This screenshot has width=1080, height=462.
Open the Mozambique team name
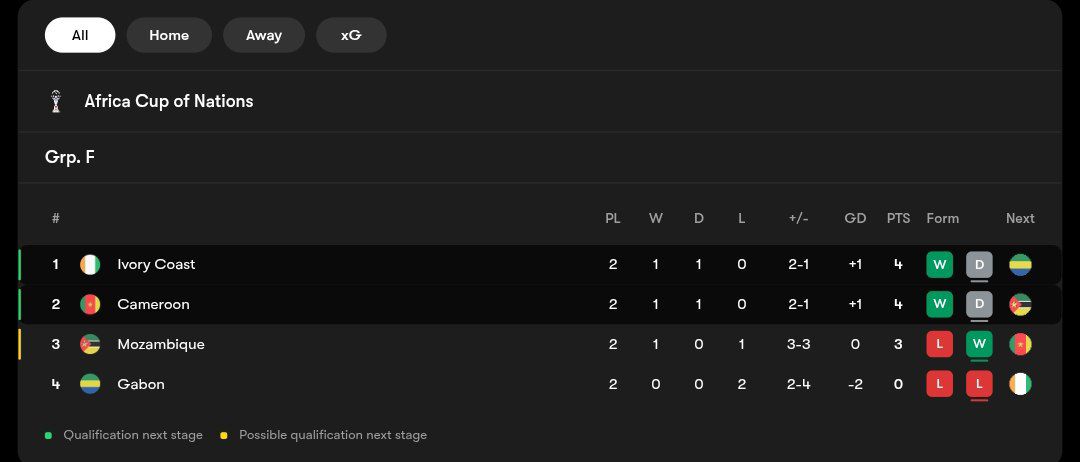coord(160,344)
